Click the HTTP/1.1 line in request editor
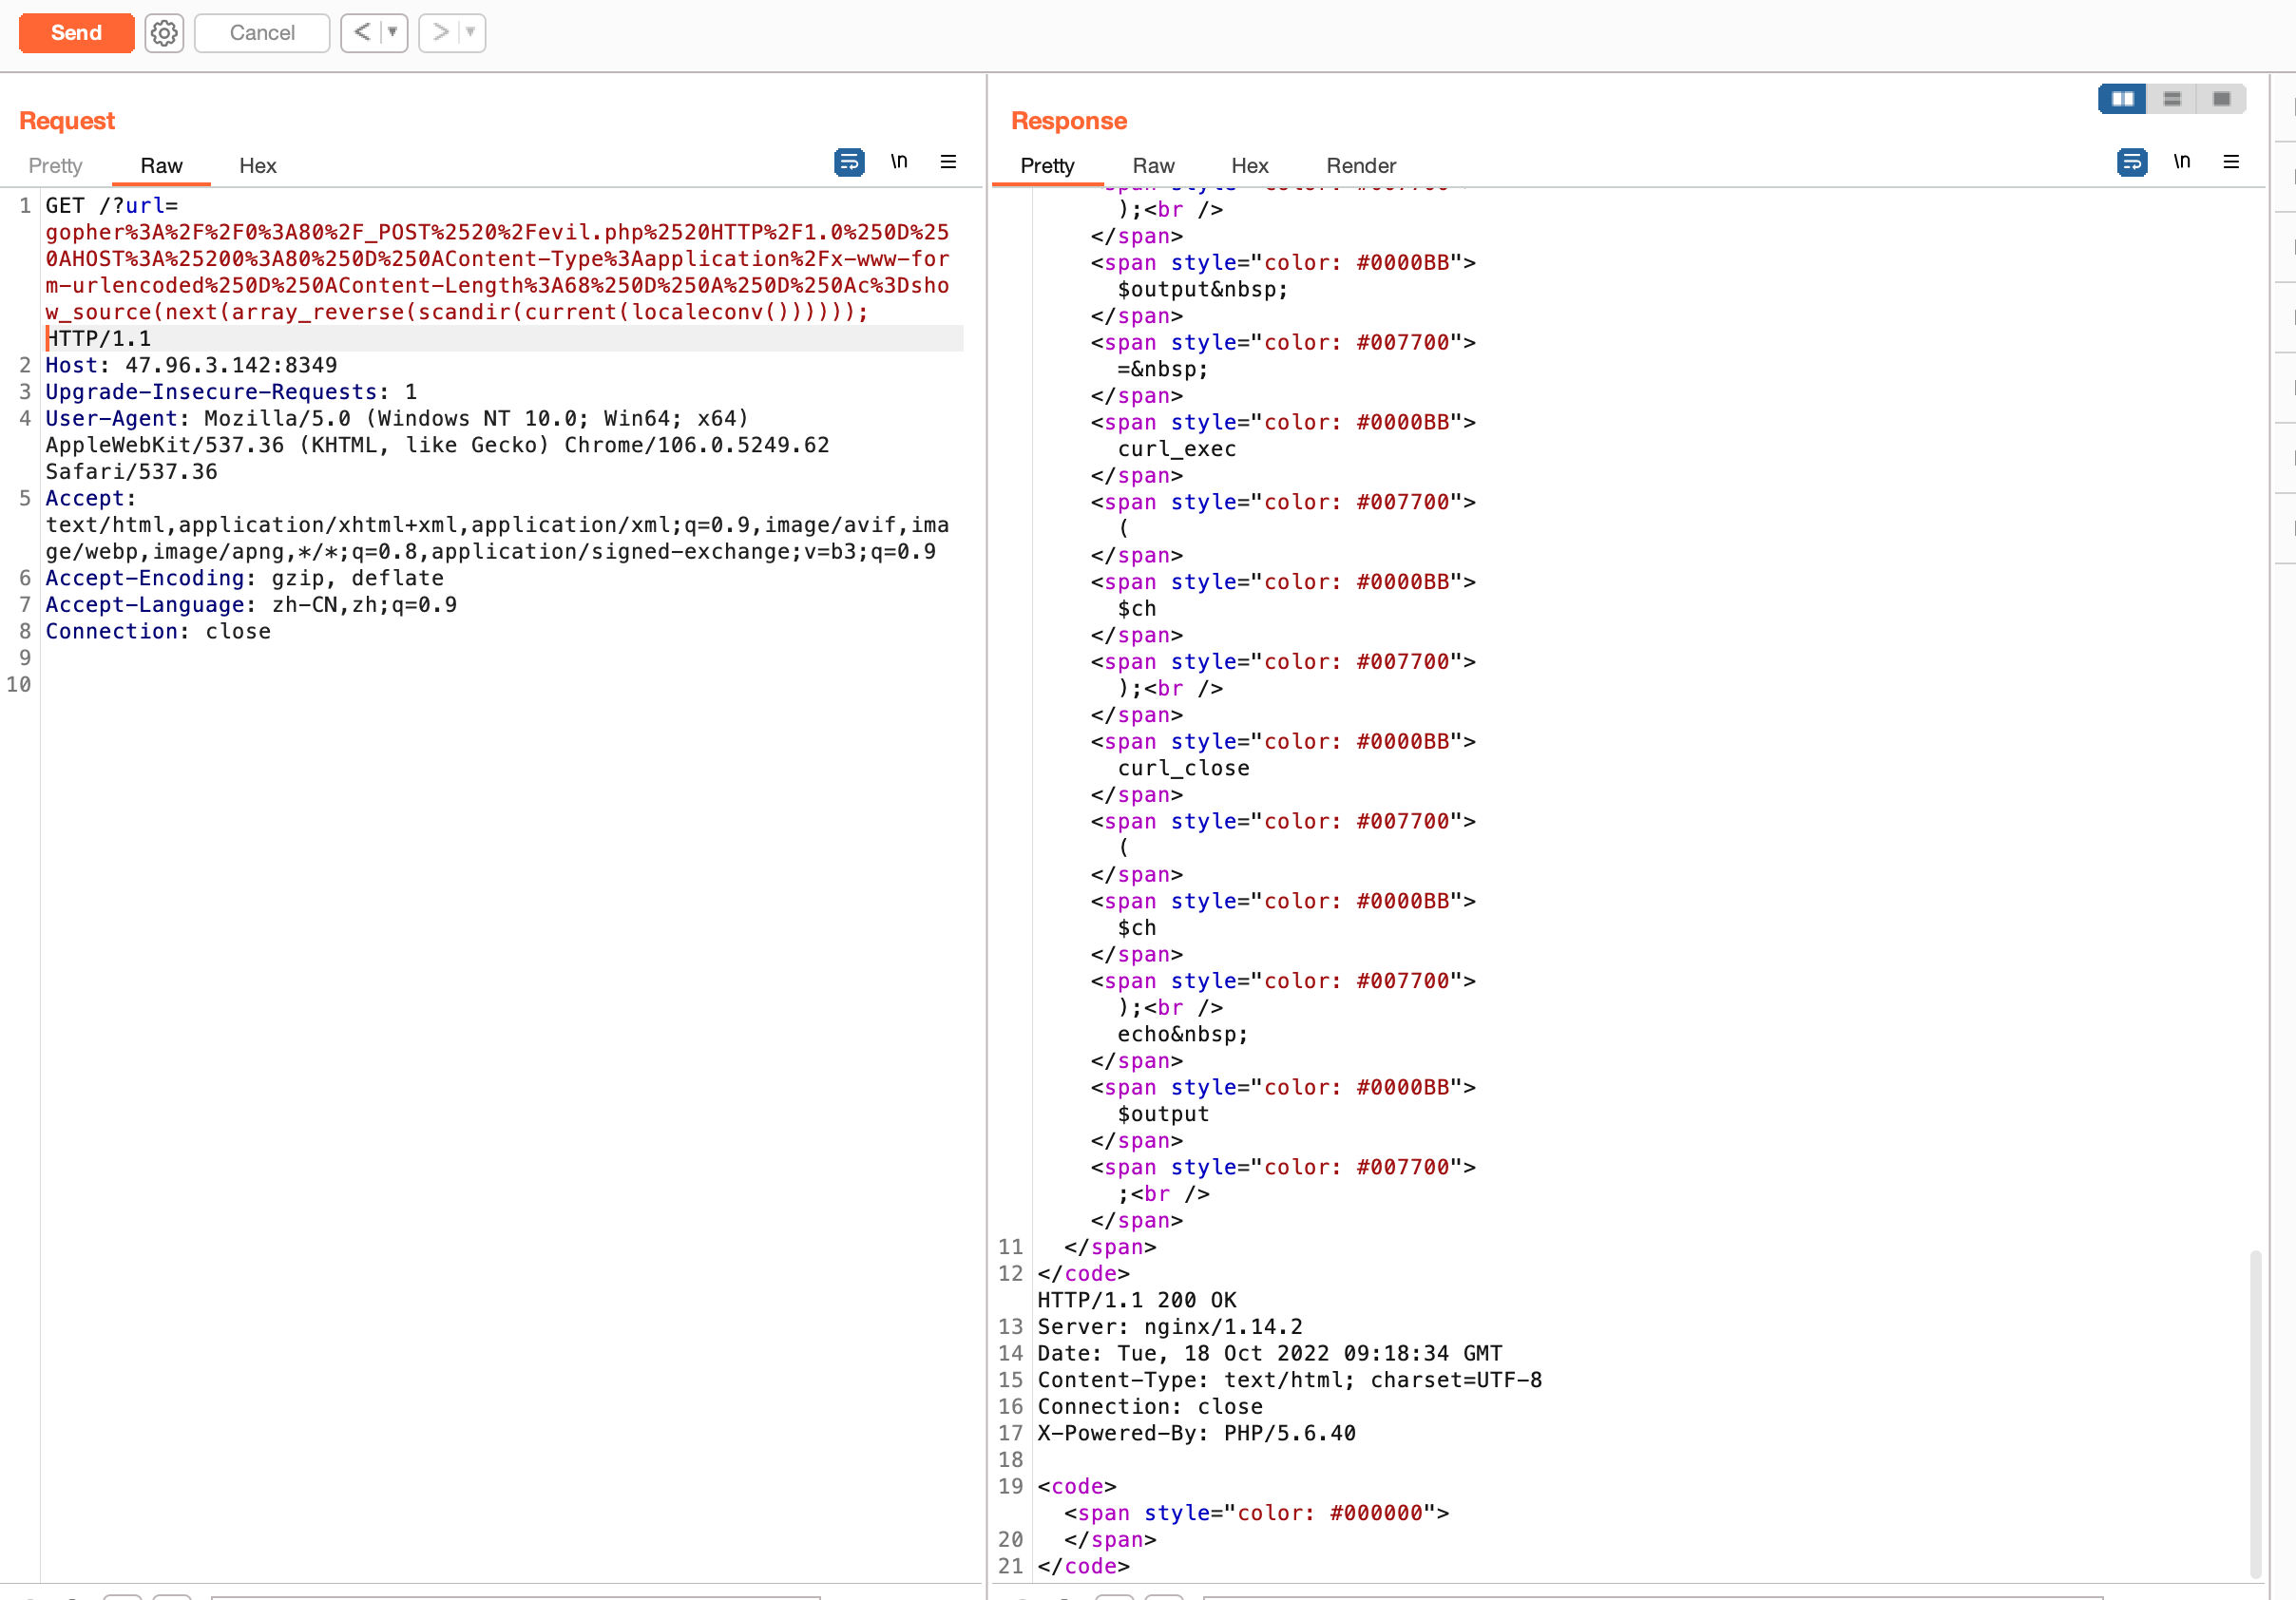The image size is (2296, 1600). (99, 339)
